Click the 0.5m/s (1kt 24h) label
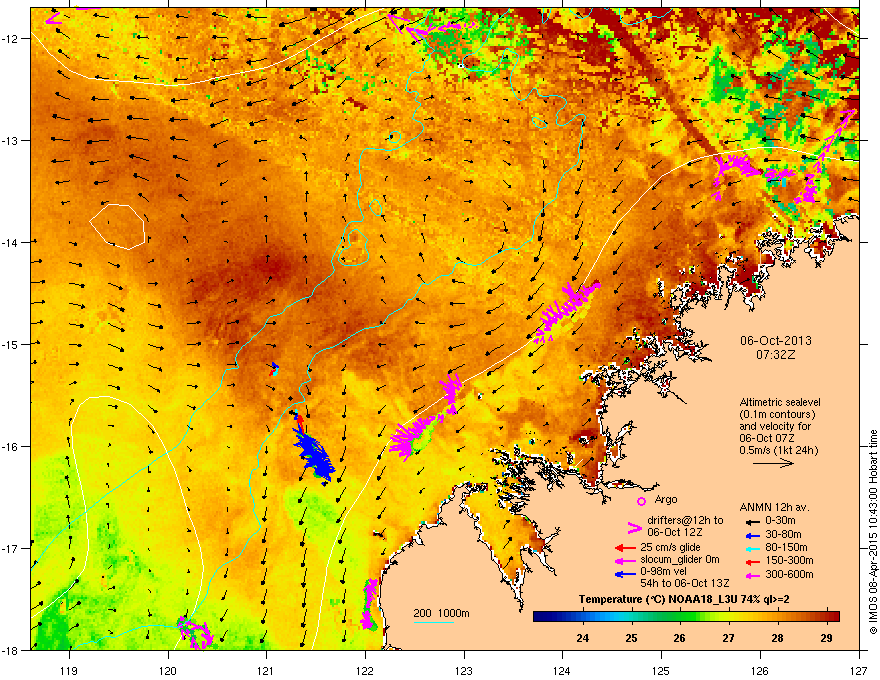Viewport: 880px width, 680px height. (x=778, y=450)
